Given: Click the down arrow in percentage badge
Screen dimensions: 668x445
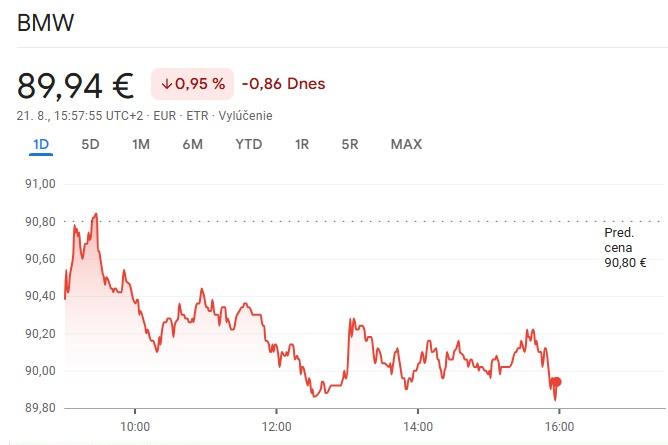Looking at the screenshot, I should pyautogui.click(x=166, y=84).
